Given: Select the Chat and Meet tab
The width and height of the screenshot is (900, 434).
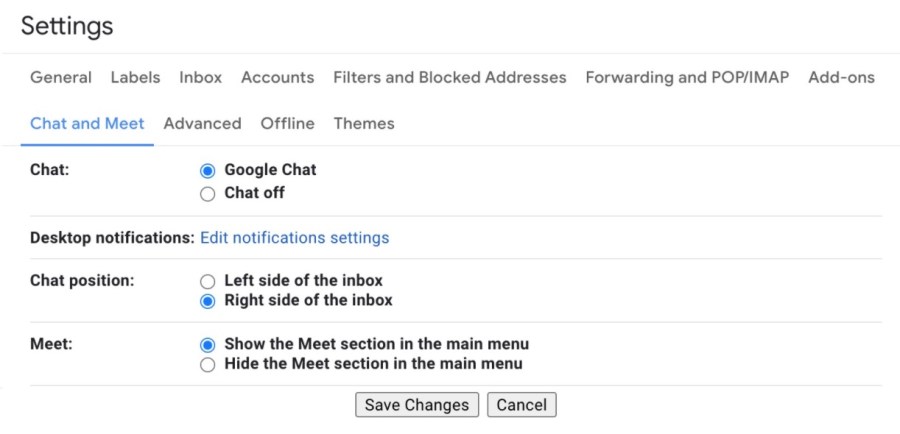Looking at the screenshot, I should tap(87, 124).
